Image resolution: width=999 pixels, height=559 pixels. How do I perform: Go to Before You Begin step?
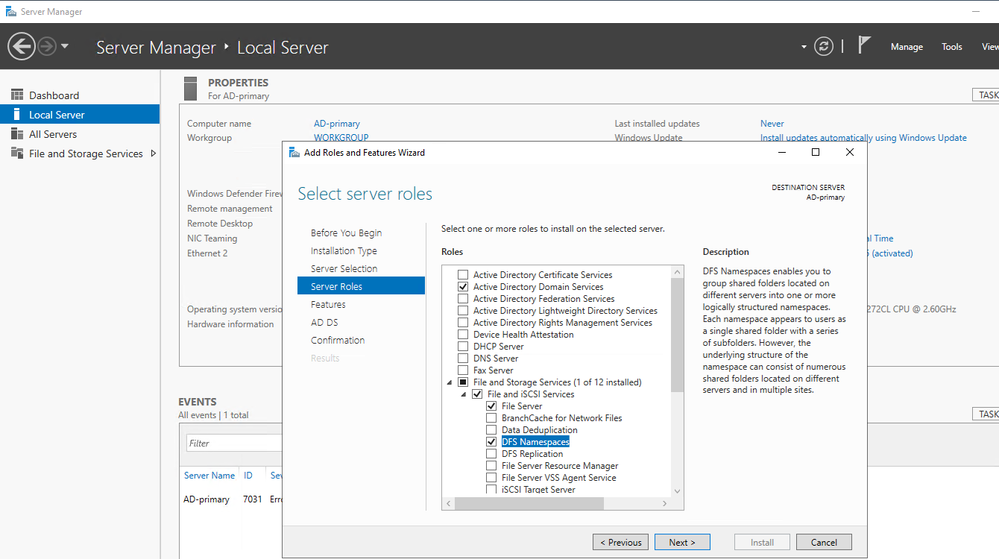click(346, 233)
